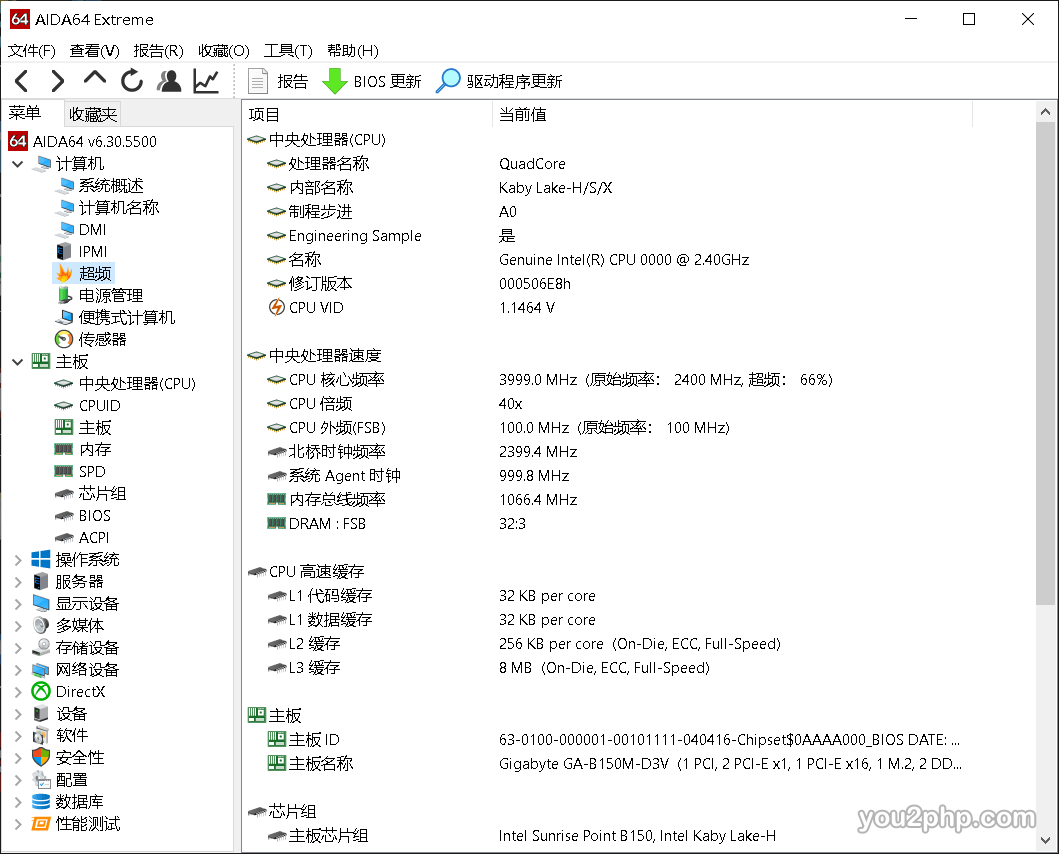1059x854 pixels.
Task: Expand the 软件 tree node
Action: tap(18, 736)
